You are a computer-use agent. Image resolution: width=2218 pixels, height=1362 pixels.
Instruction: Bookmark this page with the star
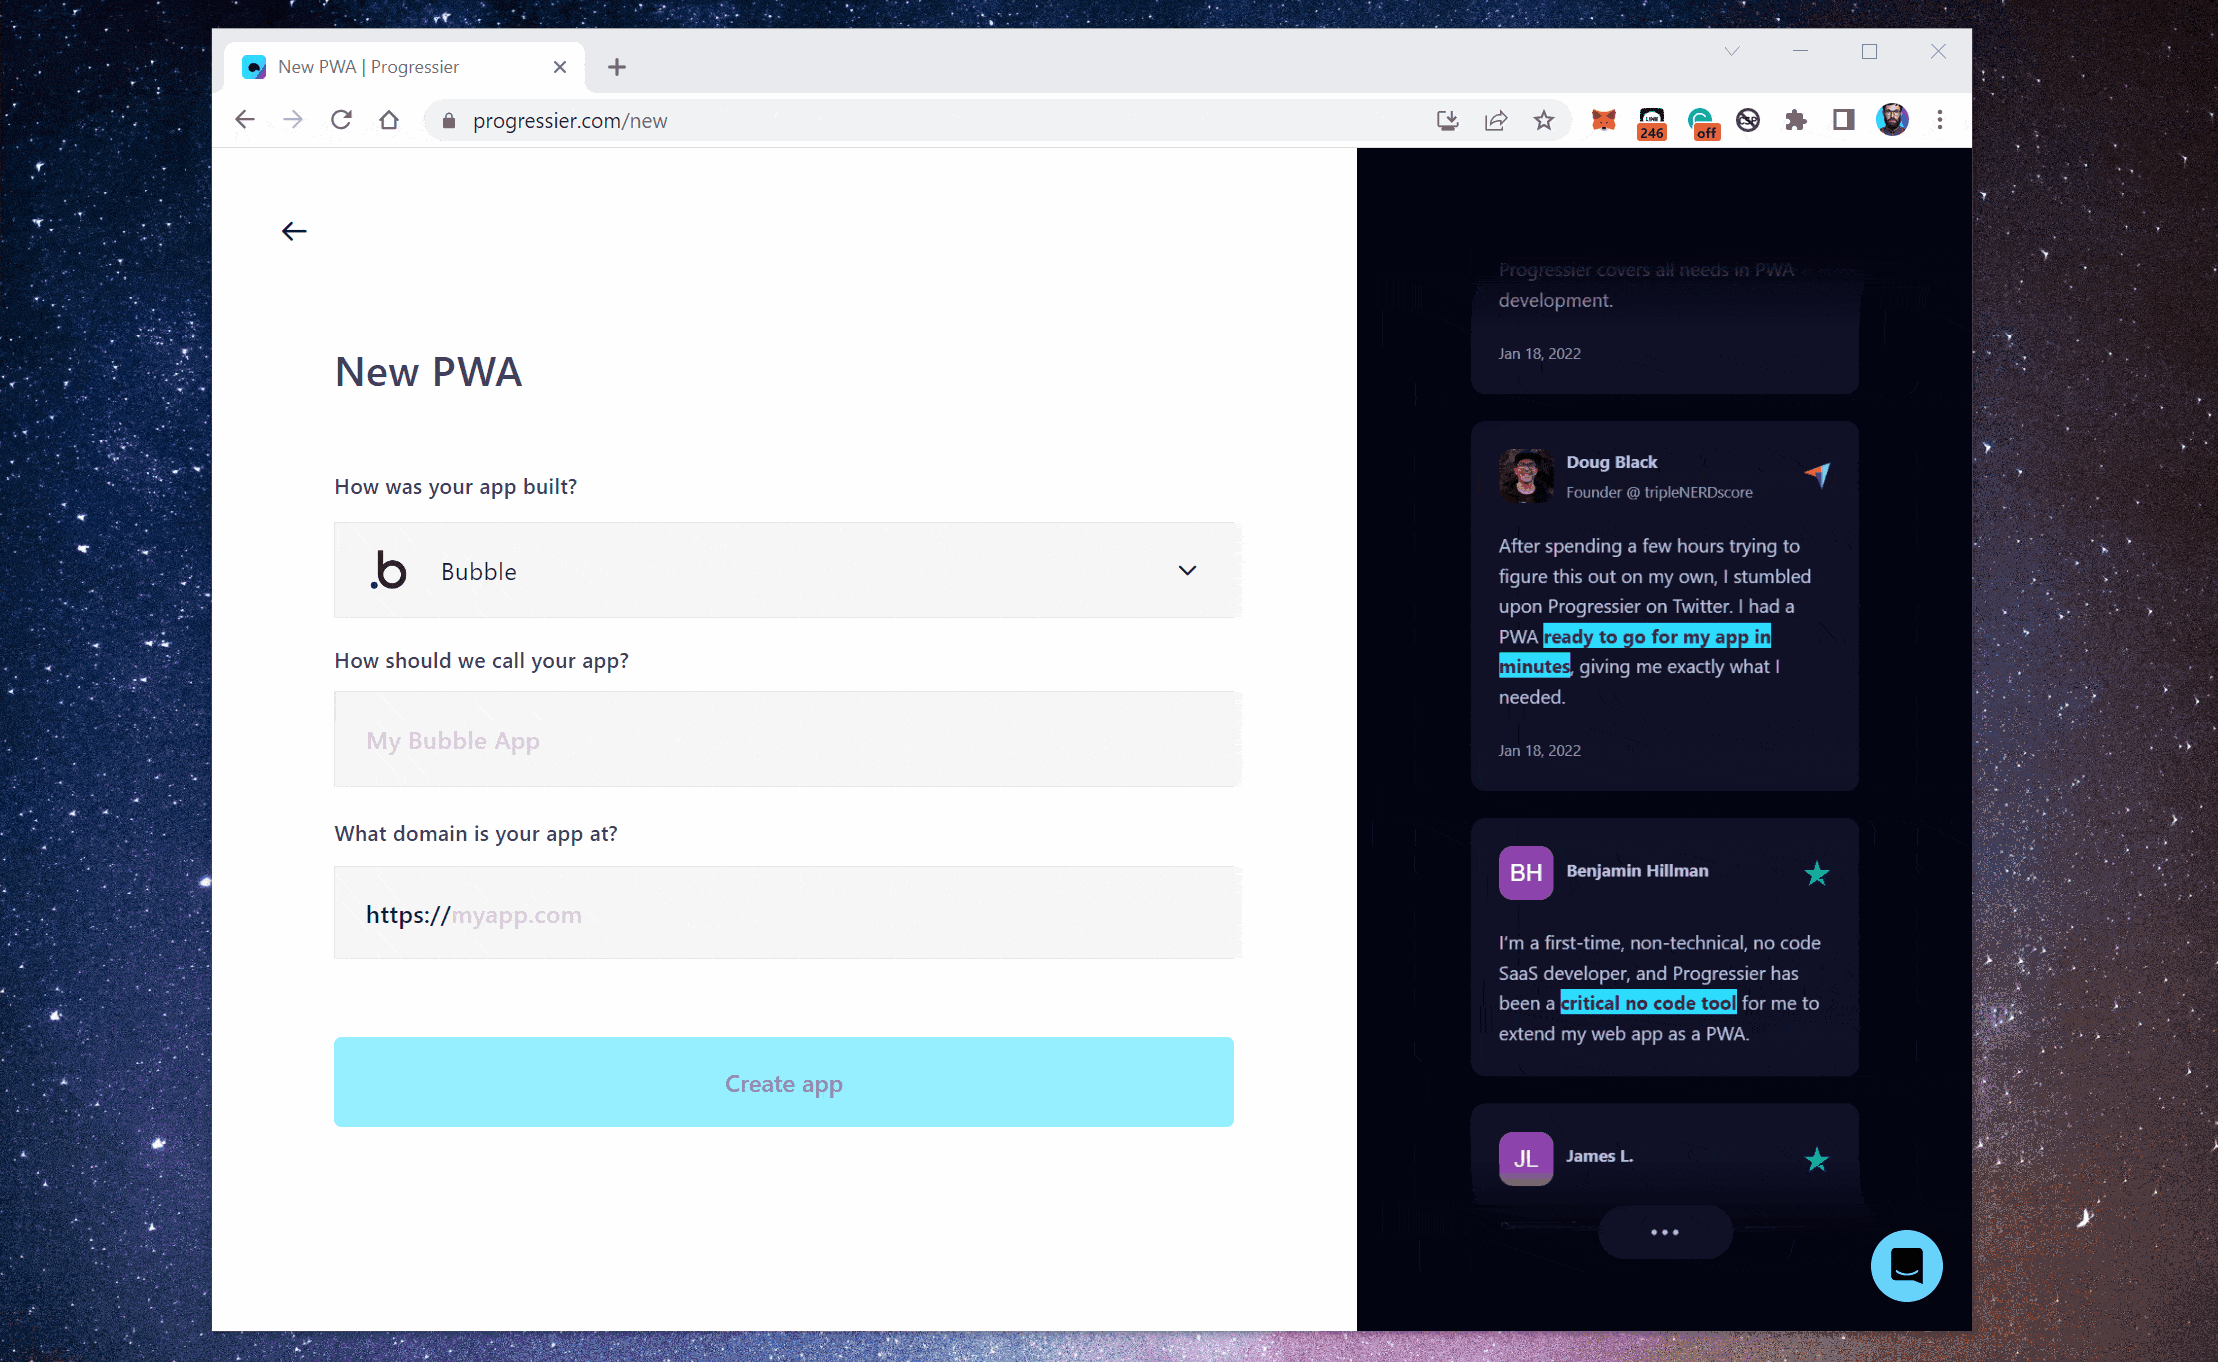tap(1544, 121)
